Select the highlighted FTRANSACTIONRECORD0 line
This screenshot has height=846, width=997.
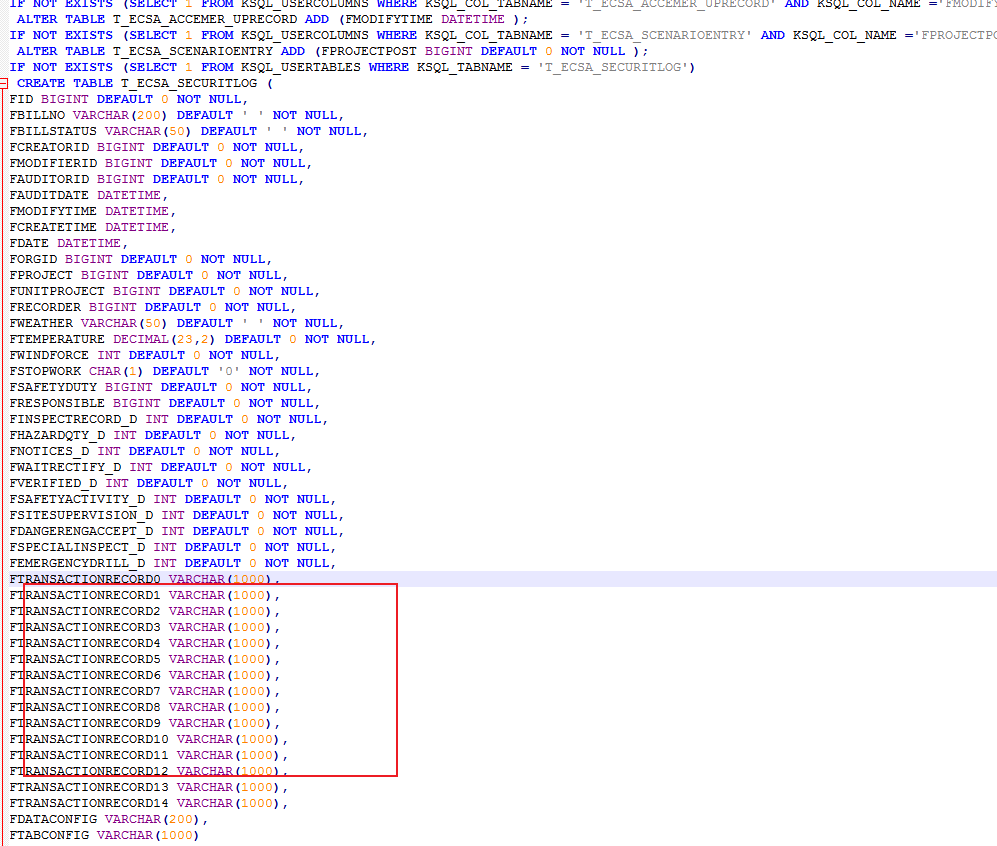tap(85, 579)
